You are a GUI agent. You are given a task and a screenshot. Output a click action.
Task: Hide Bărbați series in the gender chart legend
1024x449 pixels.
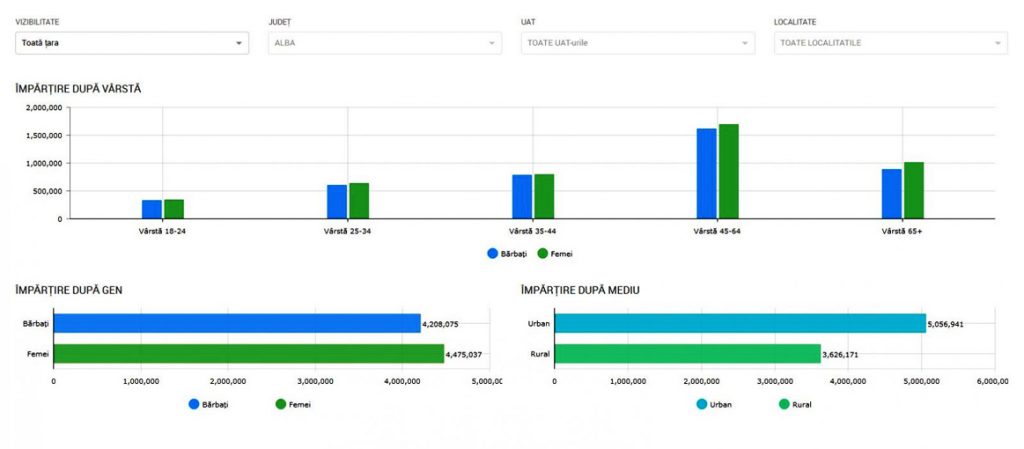[208, 404]
